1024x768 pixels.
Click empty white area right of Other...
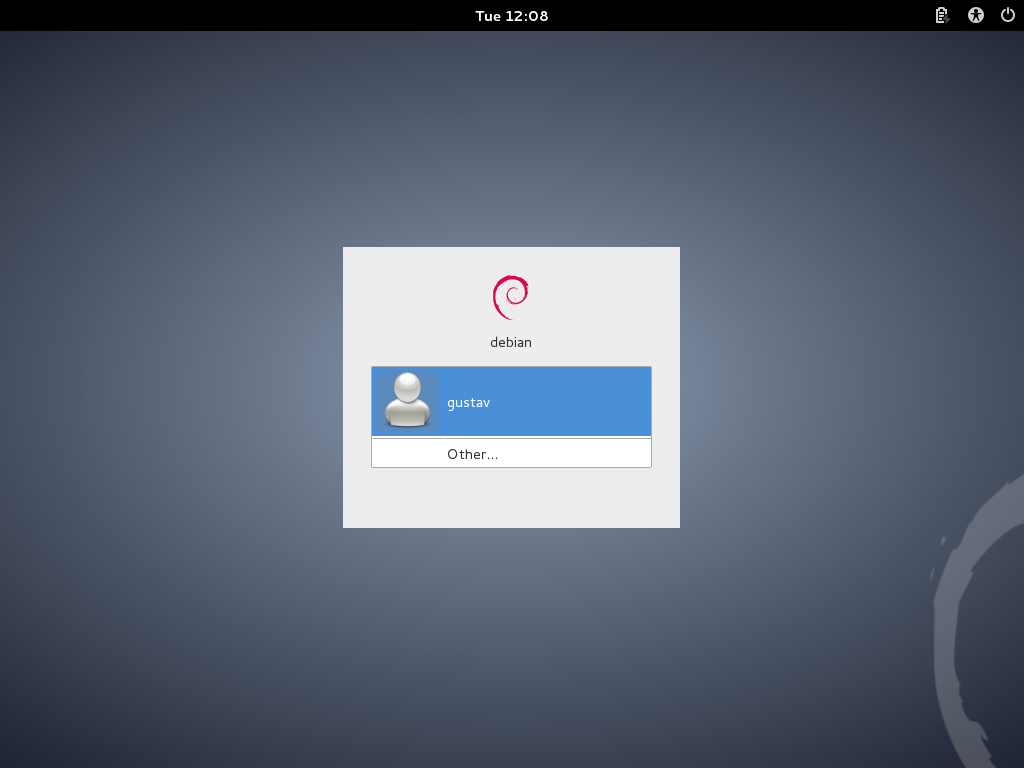pos(590,454)
